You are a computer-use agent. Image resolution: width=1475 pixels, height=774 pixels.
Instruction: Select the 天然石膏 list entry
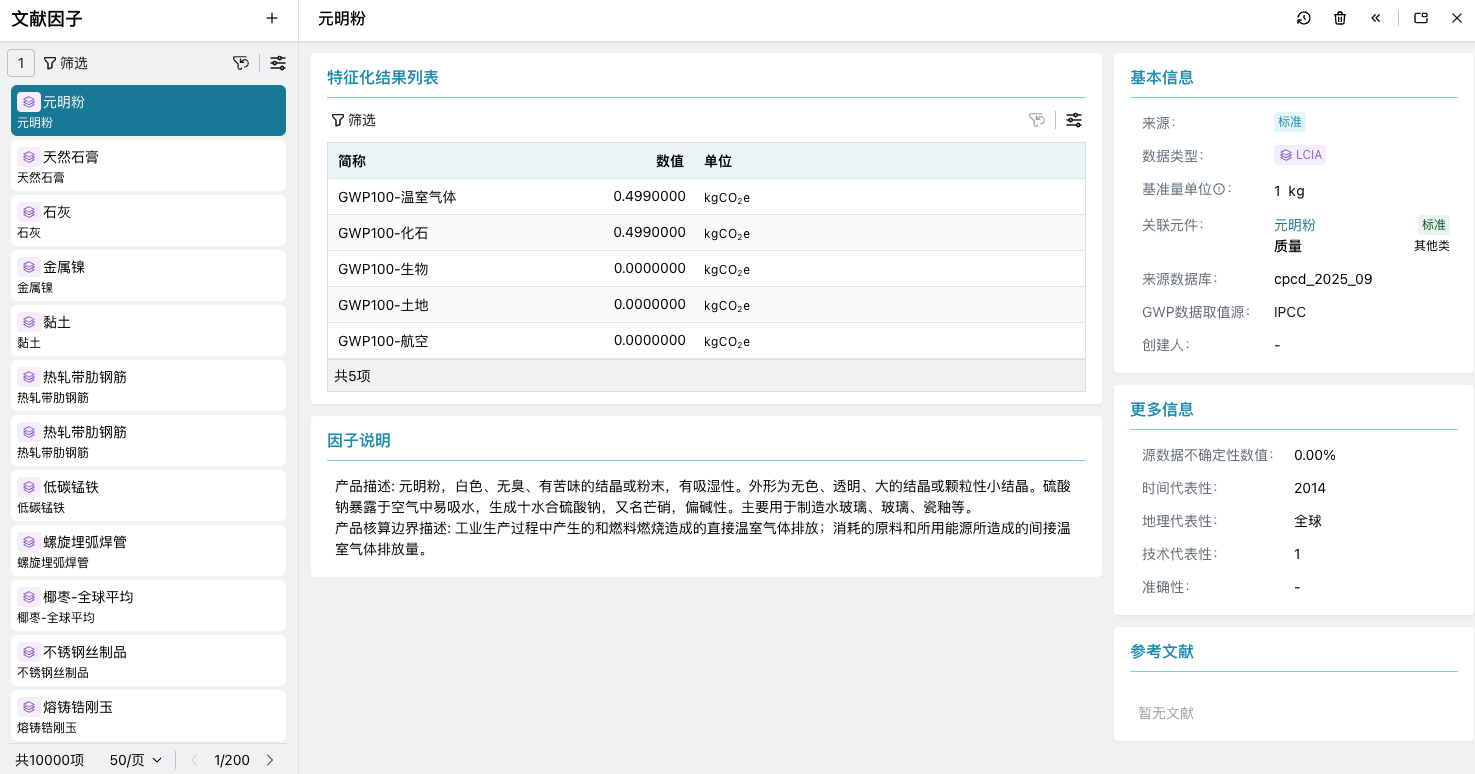(148, 165)
